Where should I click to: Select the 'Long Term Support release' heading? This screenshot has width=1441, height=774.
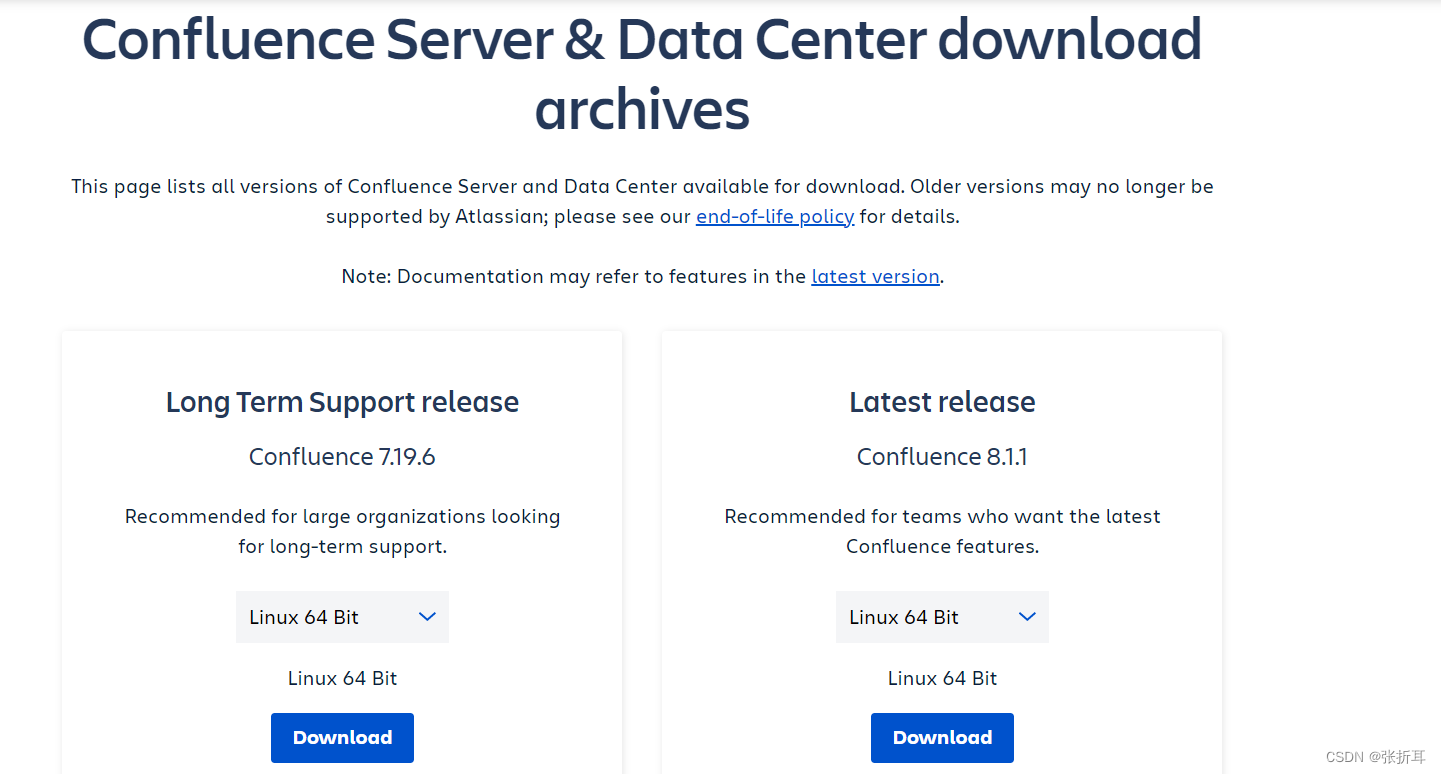[342, 402]
